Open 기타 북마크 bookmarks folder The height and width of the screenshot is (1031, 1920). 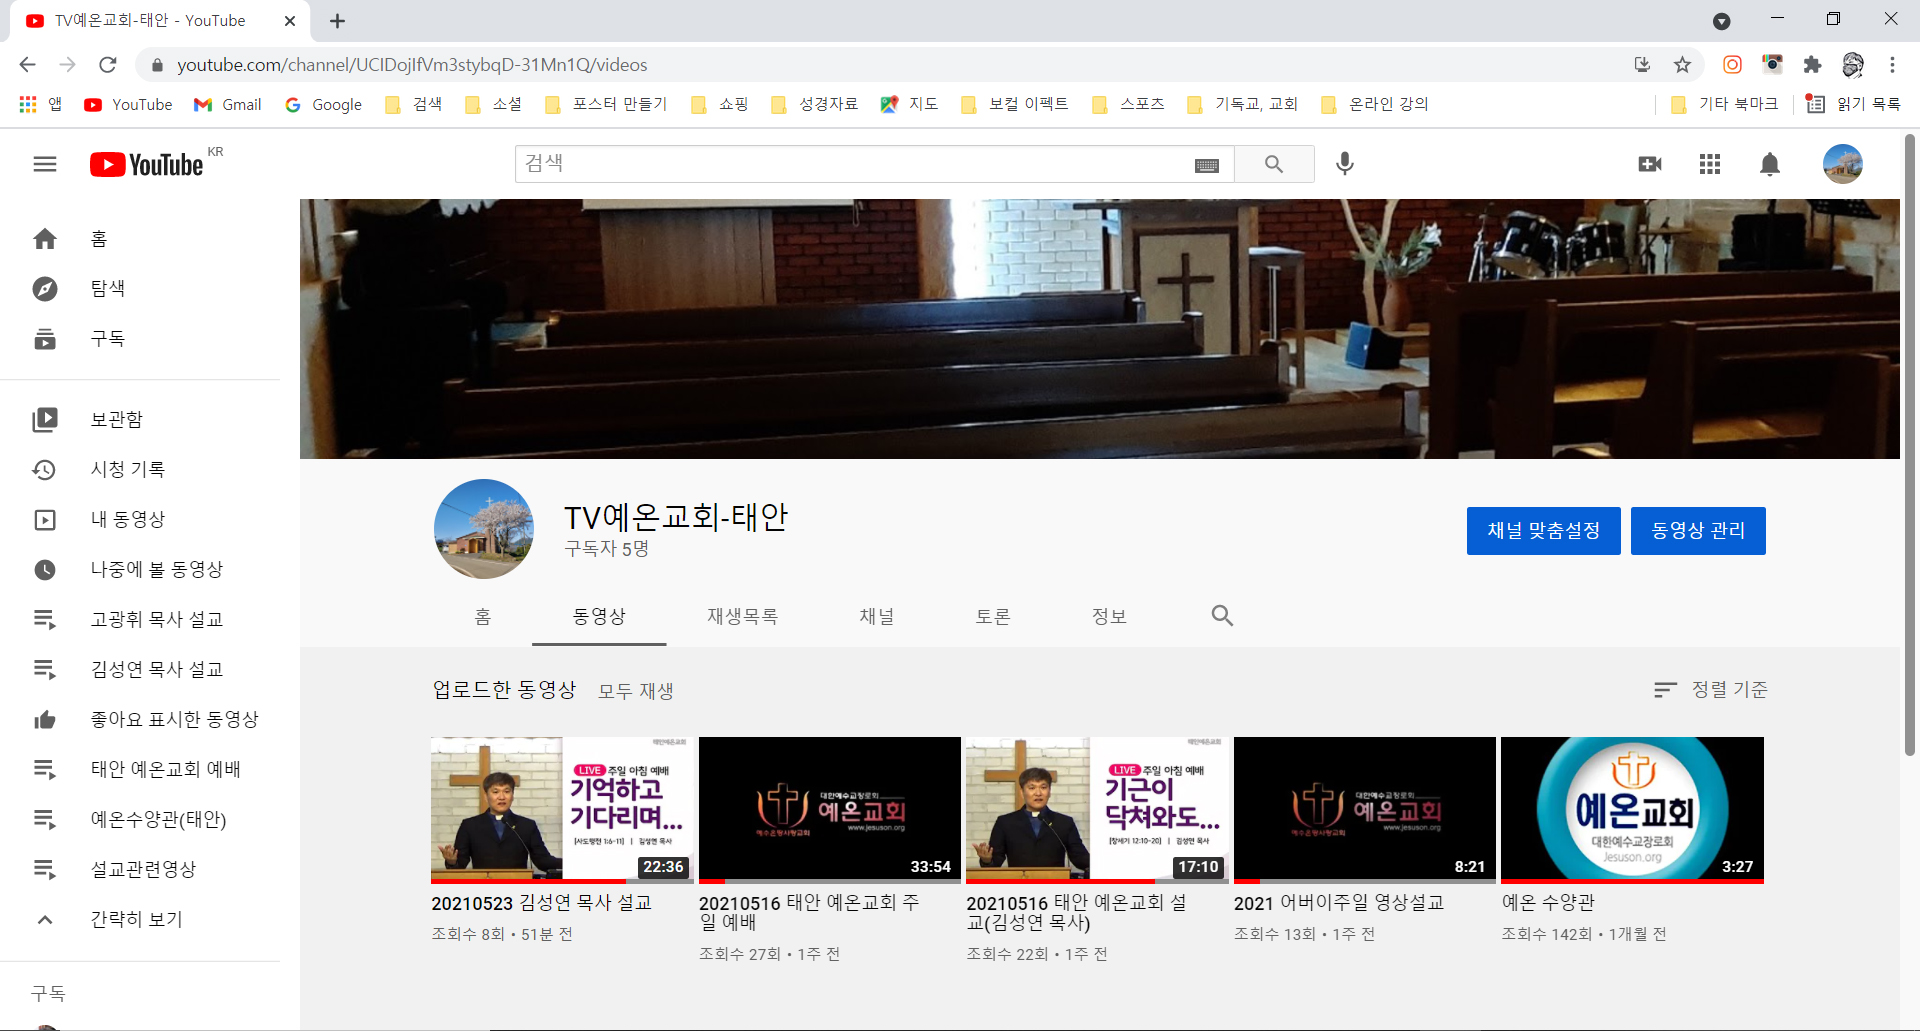(x=1725, y=104)
